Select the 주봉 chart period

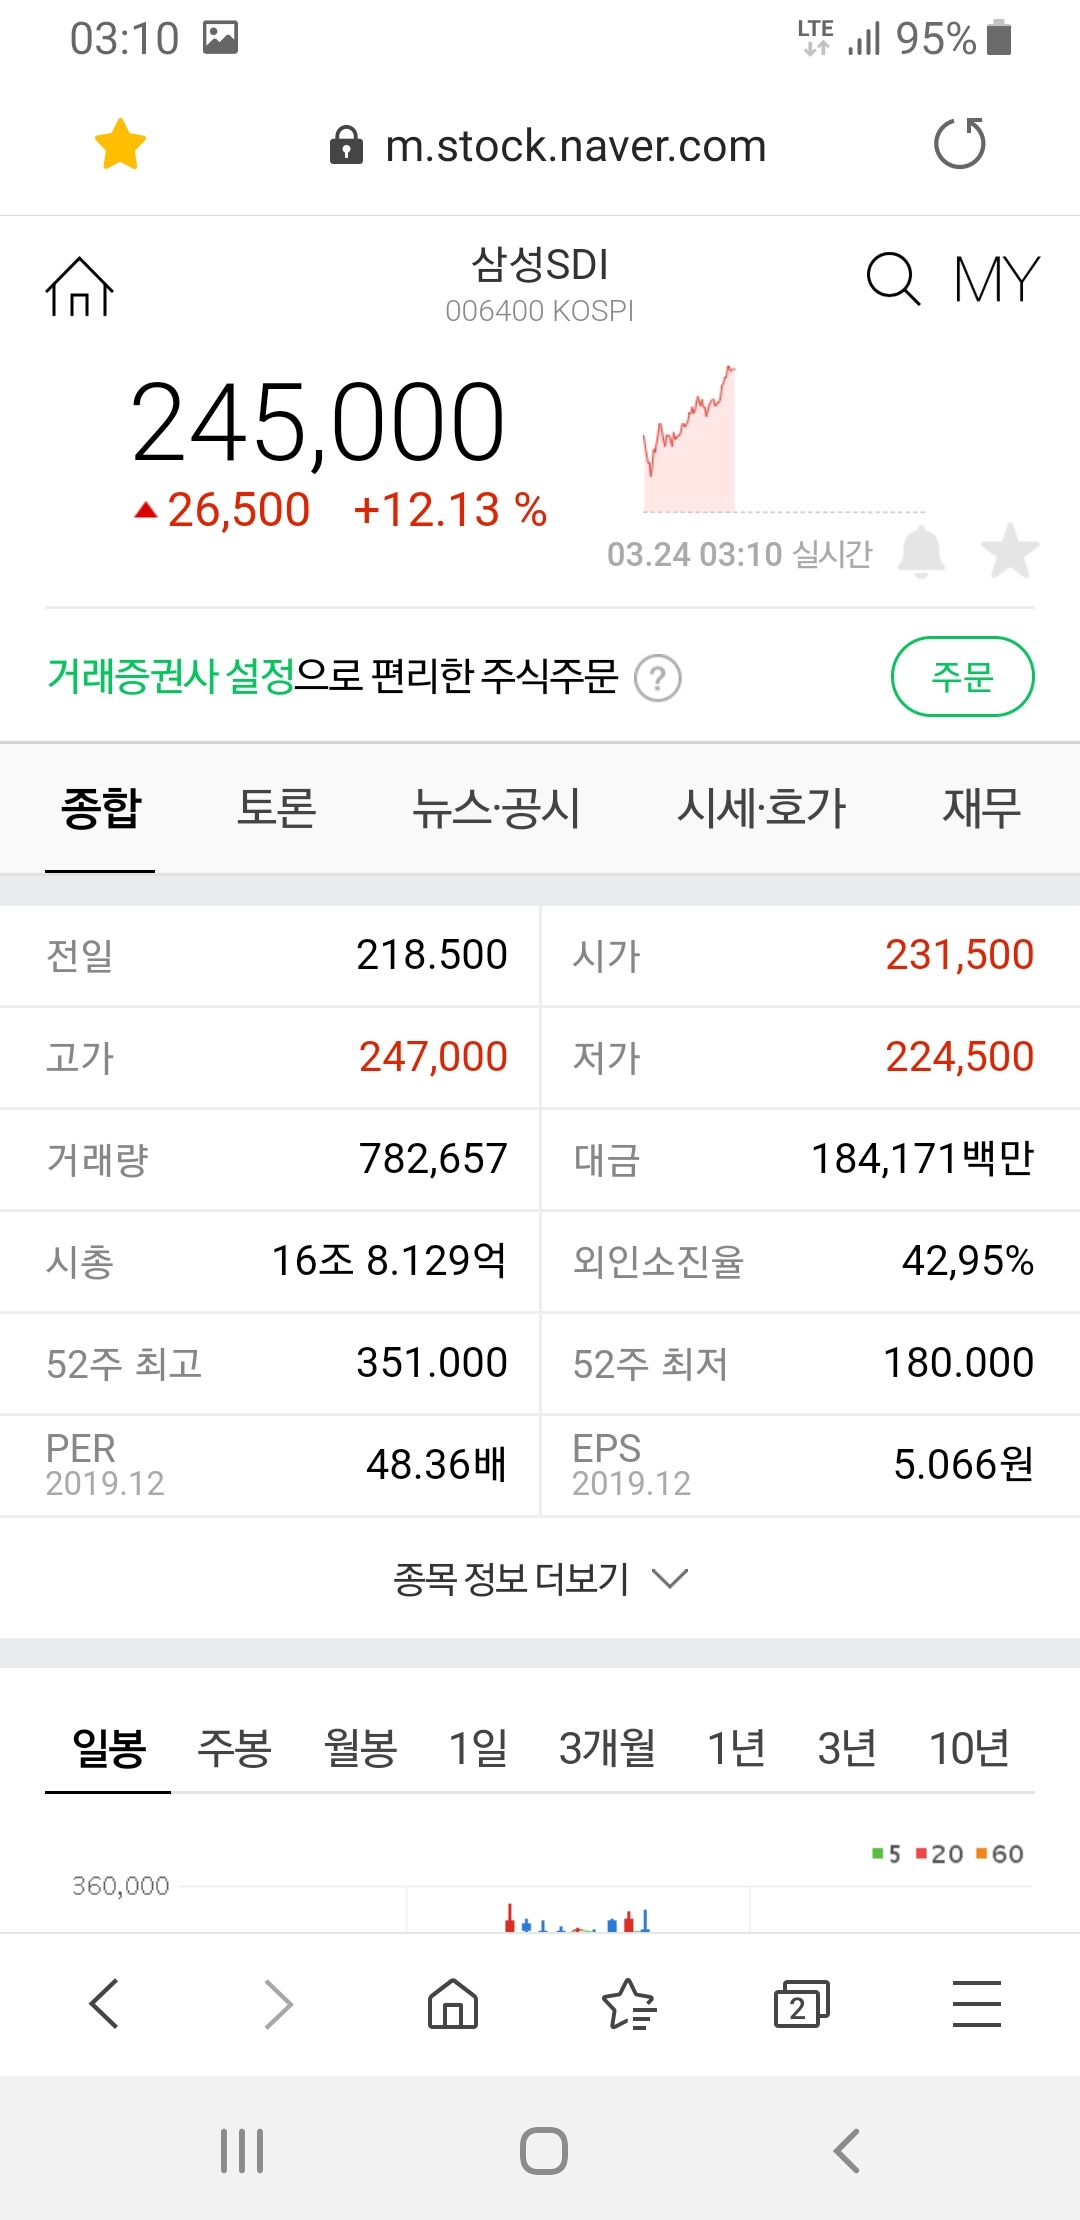[234, 1748]
